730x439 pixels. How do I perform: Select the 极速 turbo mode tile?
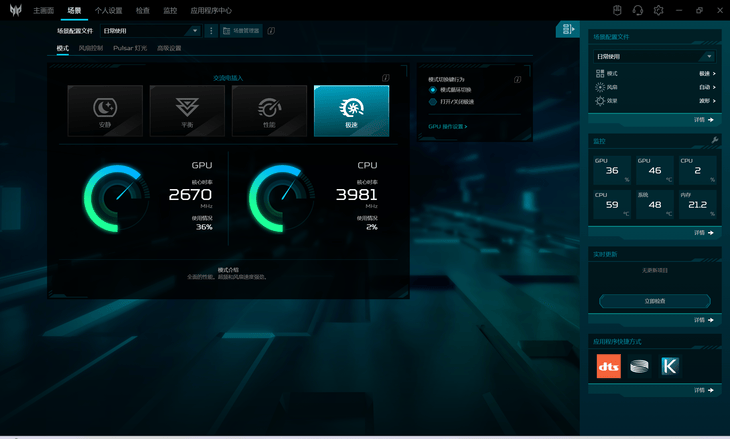coord(351,111)
